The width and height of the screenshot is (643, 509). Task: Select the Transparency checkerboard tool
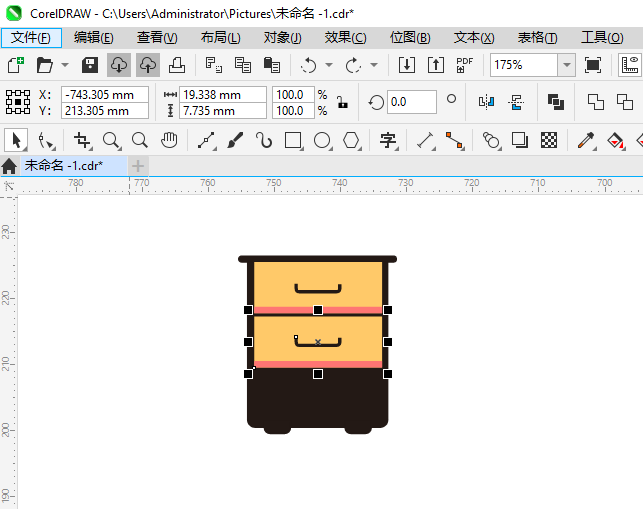click(x=549, y=140)
